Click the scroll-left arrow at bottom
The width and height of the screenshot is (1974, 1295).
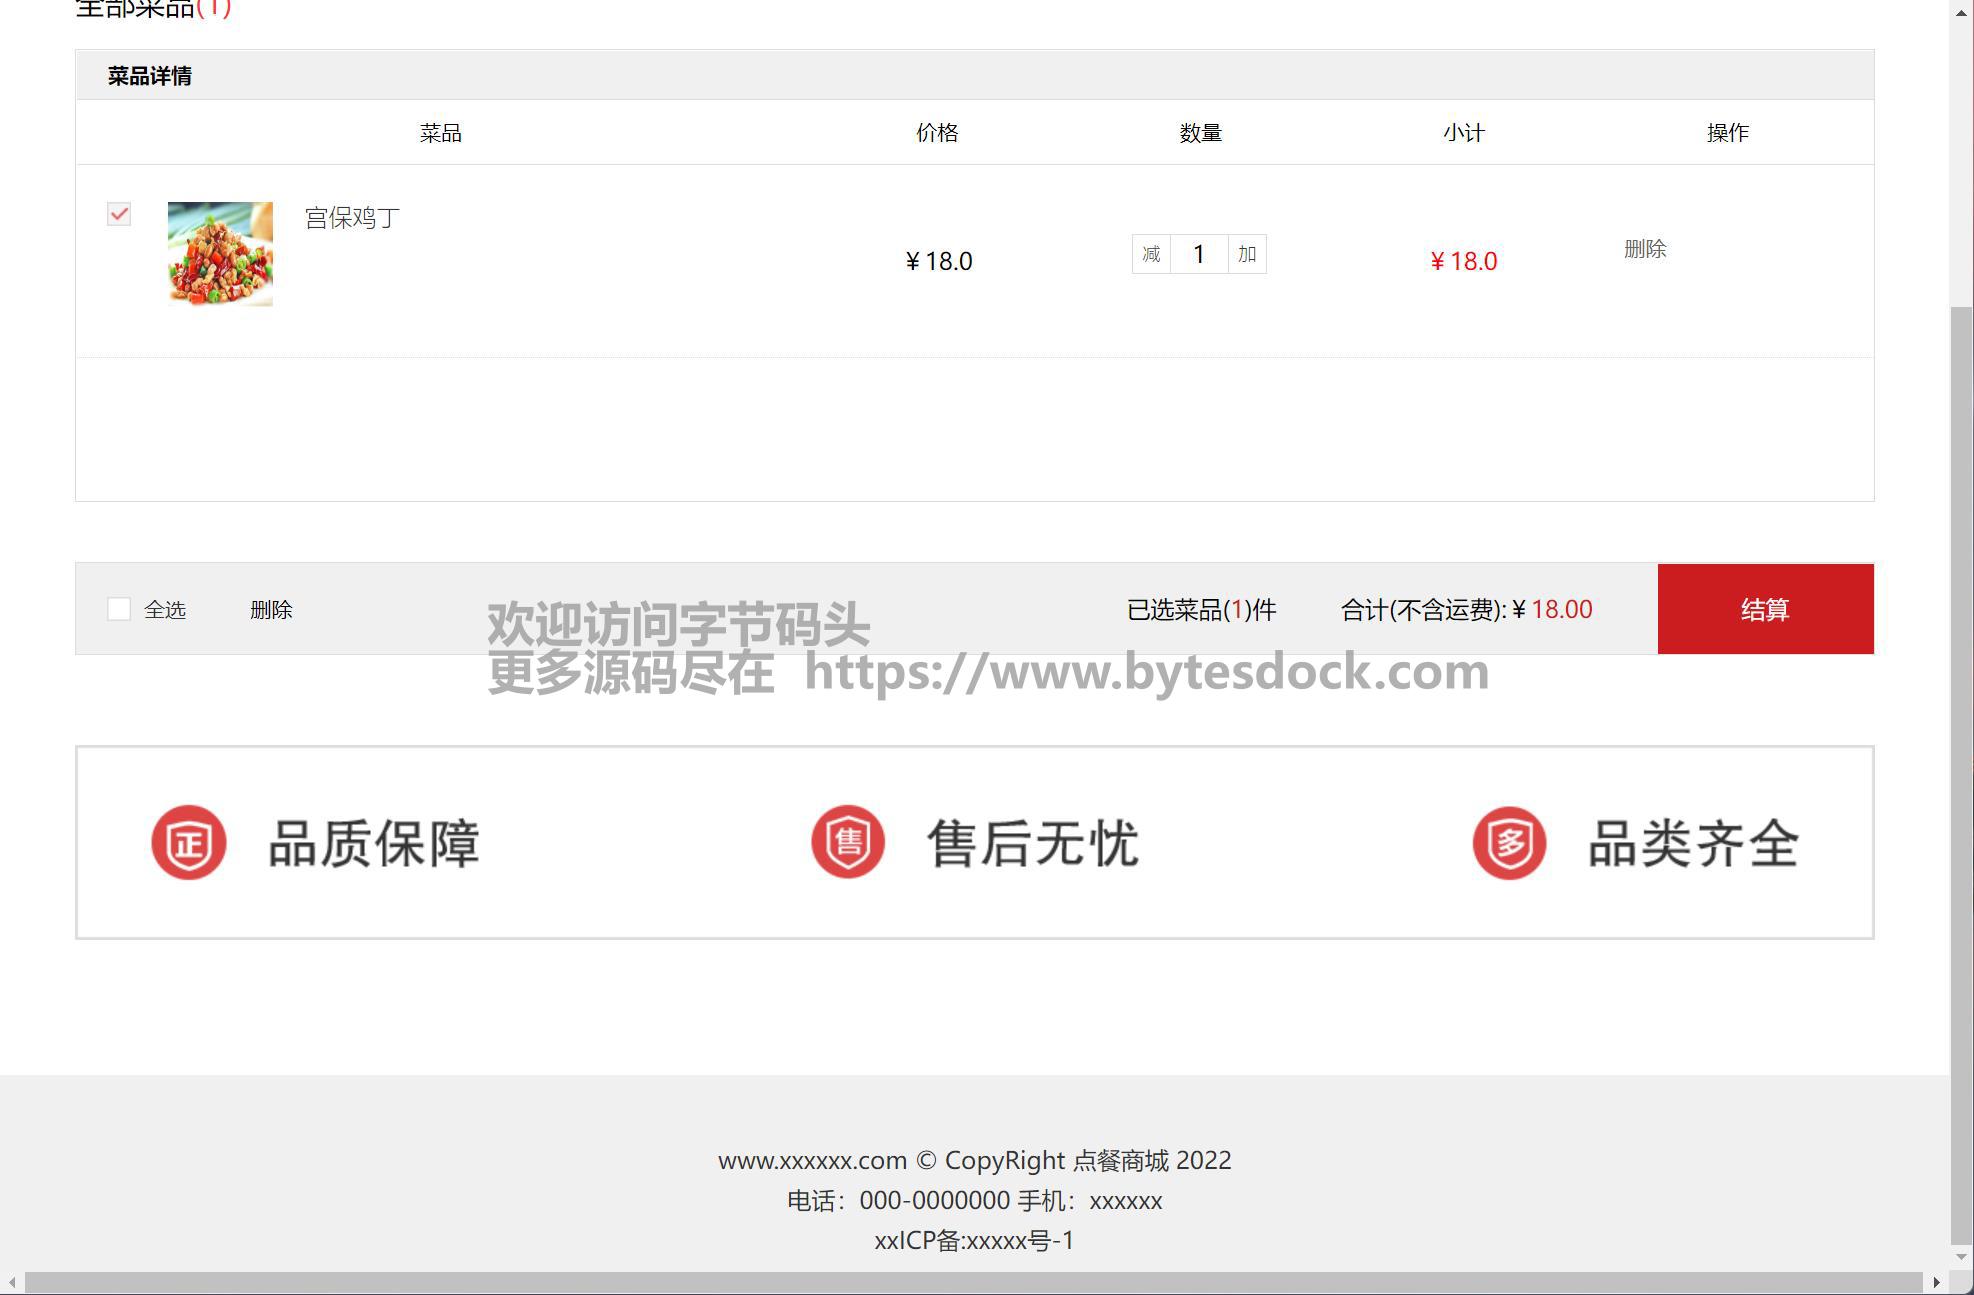coord(11,1282)
